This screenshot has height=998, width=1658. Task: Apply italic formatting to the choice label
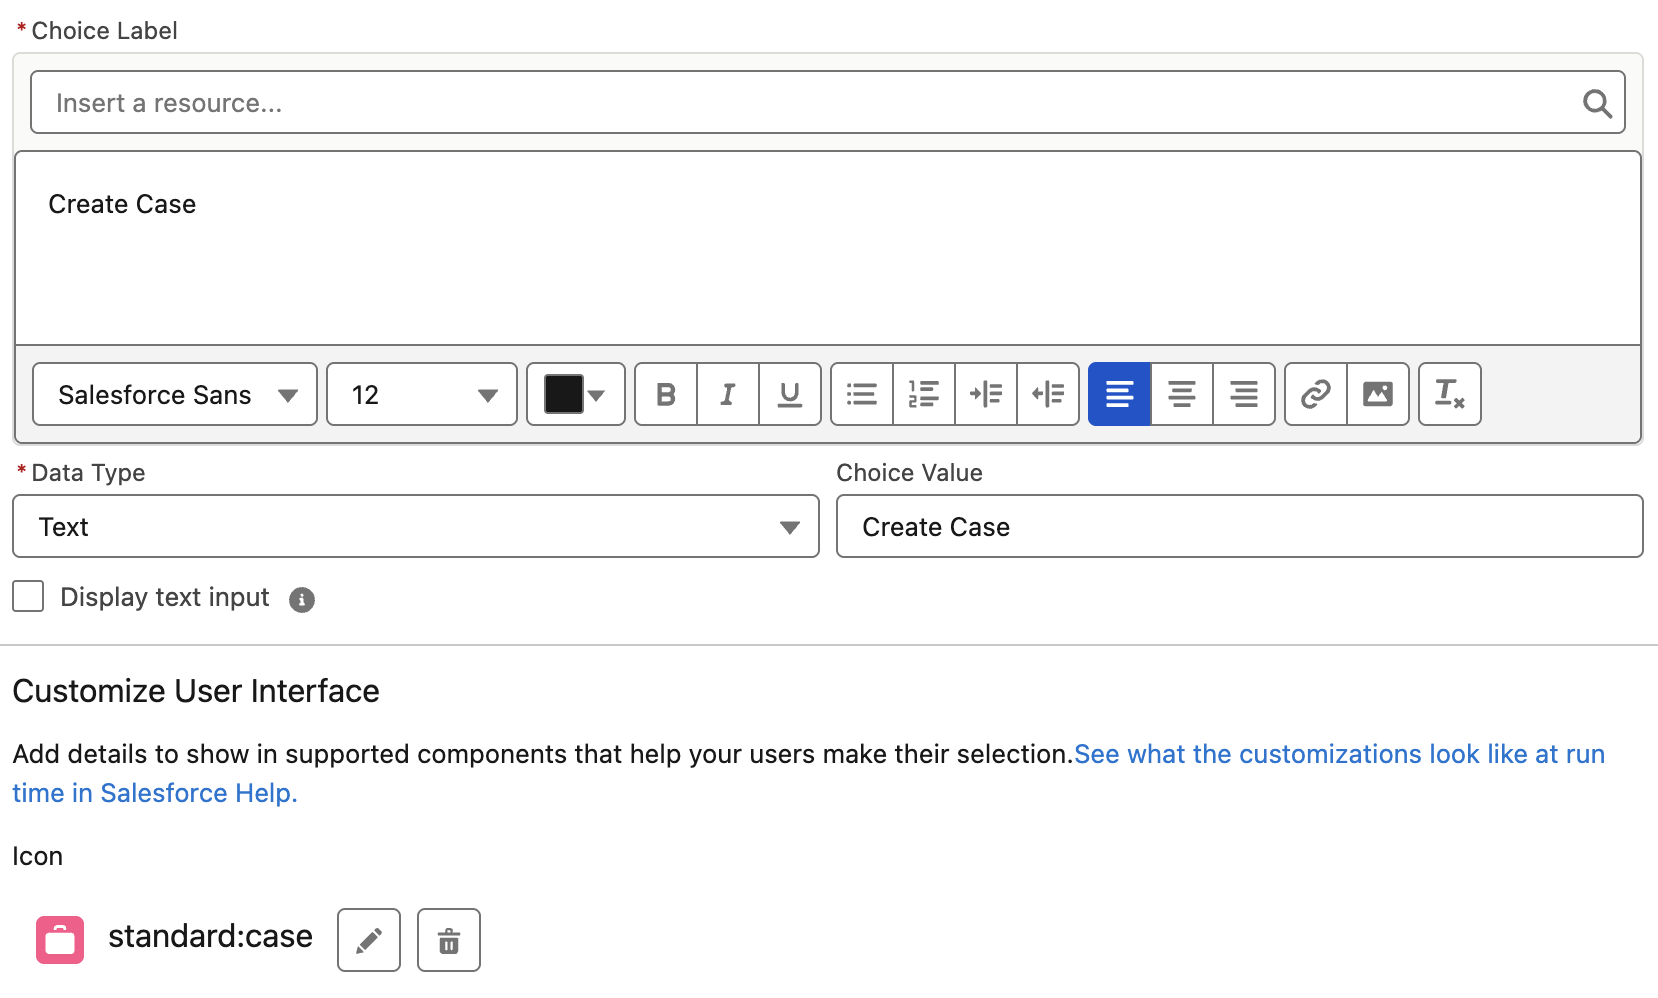pos(727,394)
